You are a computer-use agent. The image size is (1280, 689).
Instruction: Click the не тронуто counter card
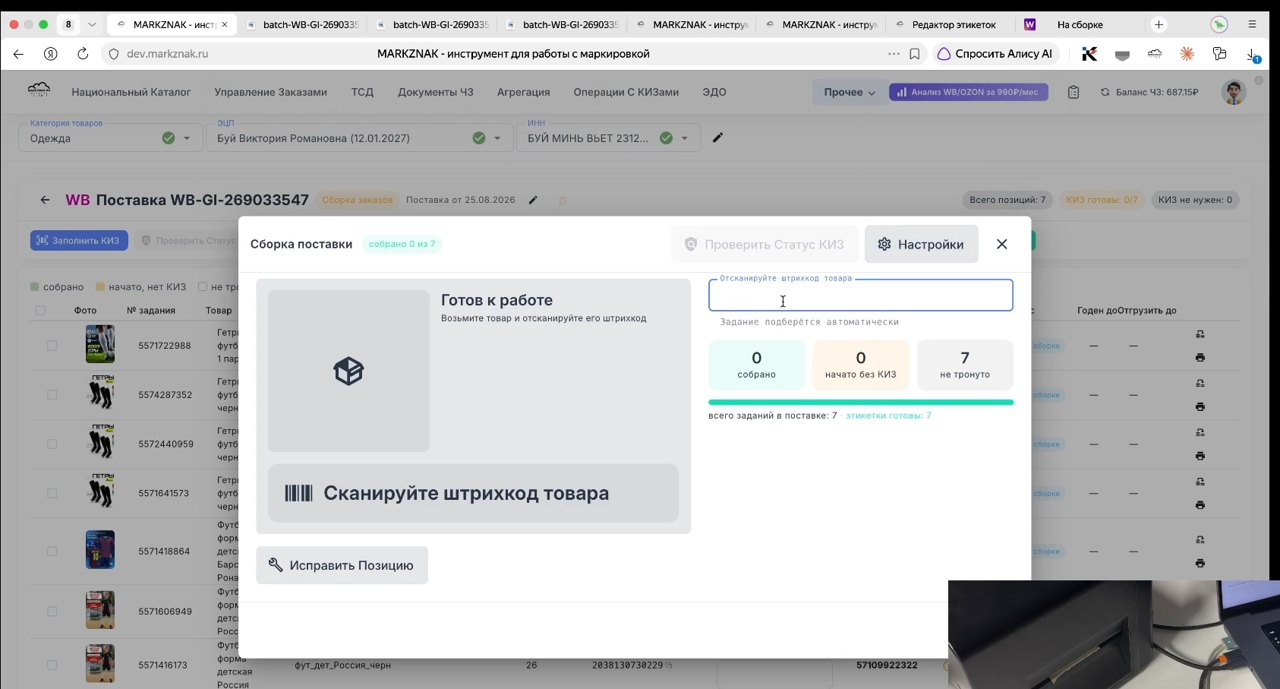(965, 364)
